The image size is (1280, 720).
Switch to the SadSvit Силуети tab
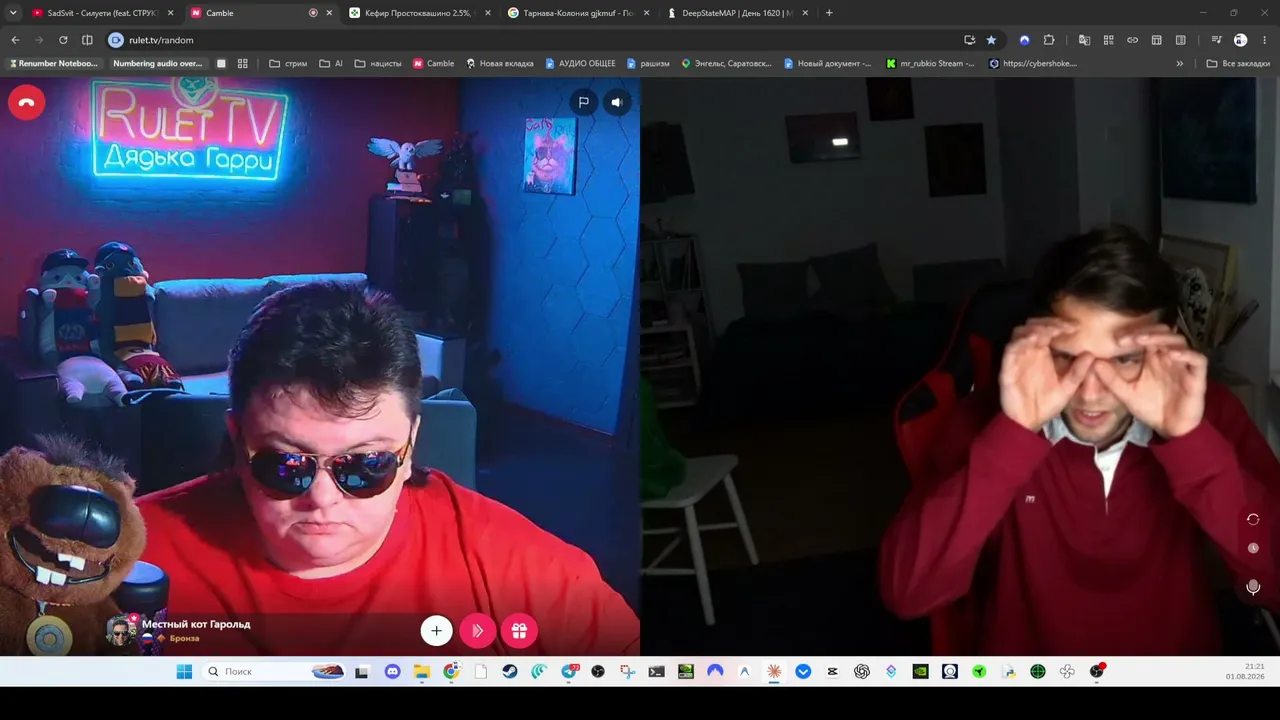click(103, 13)
